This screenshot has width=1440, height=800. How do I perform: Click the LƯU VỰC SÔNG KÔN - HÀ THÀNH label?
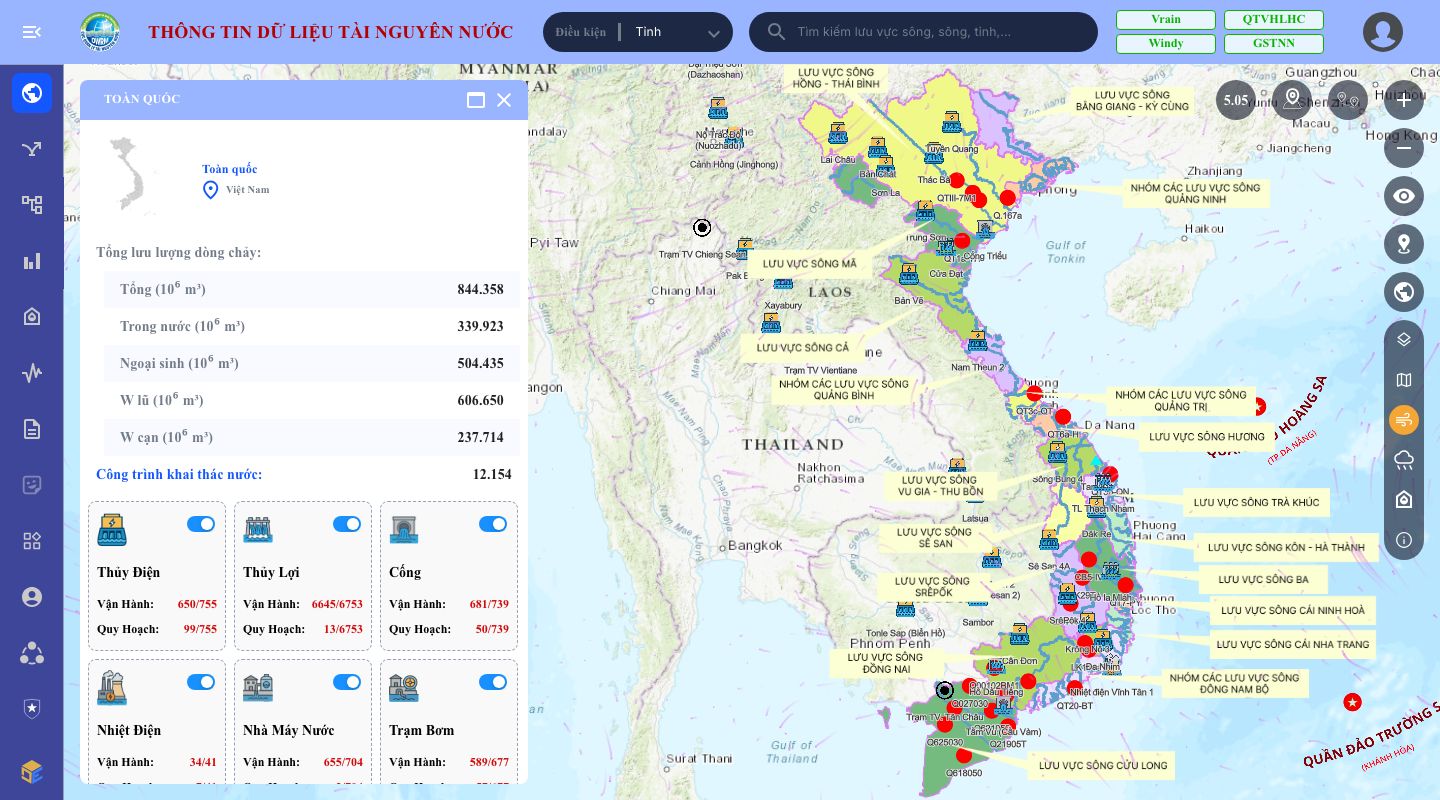click(1286, 548)
